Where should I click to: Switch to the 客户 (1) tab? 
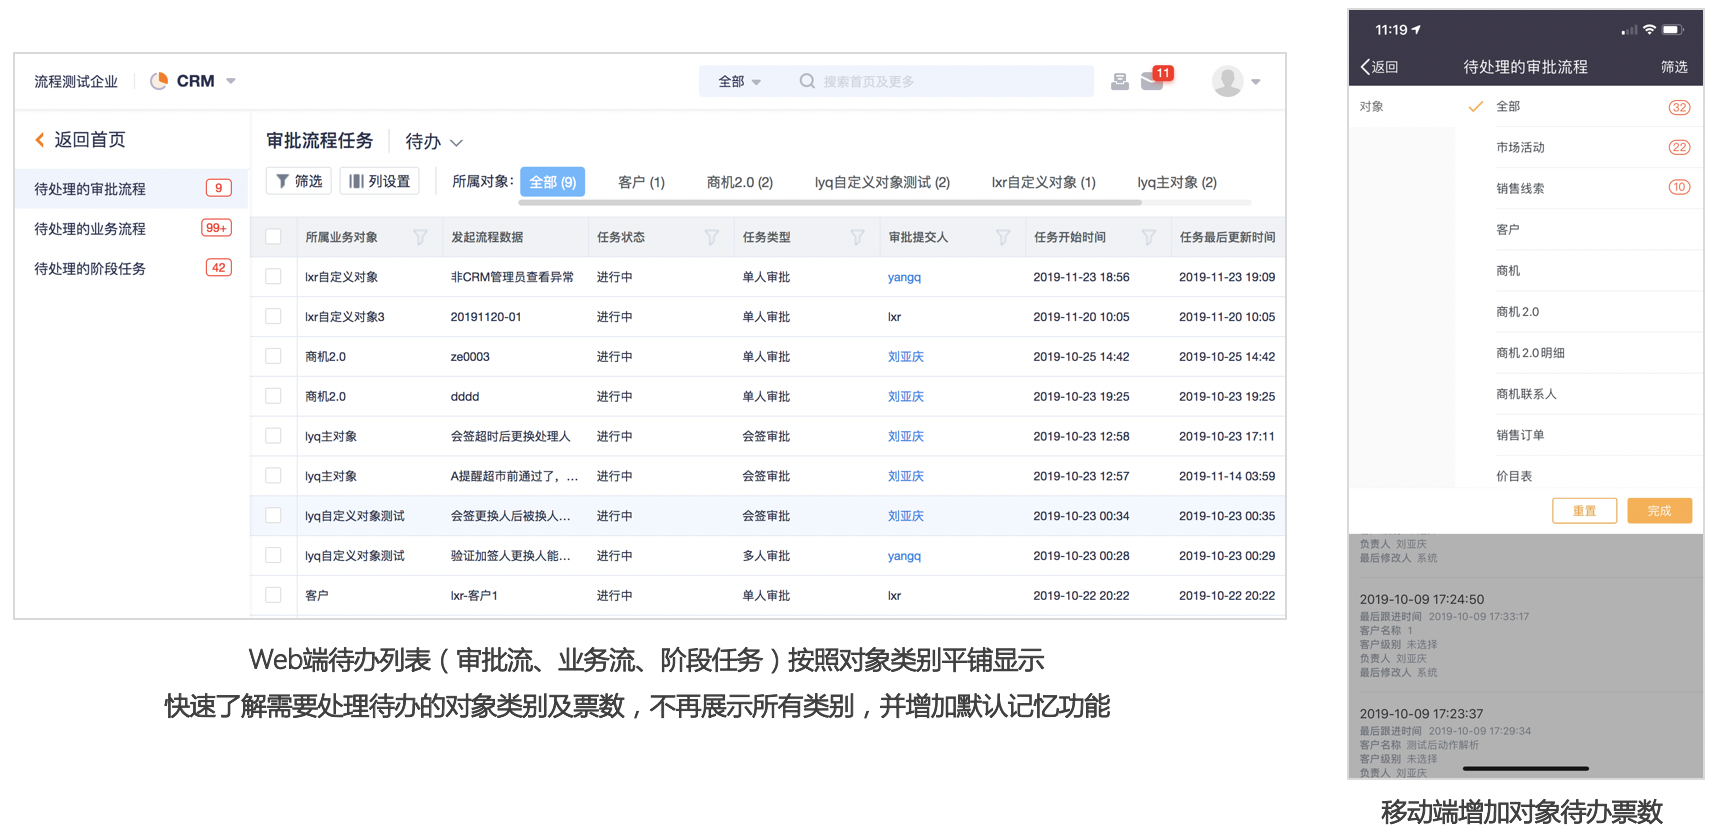(641, 182)
